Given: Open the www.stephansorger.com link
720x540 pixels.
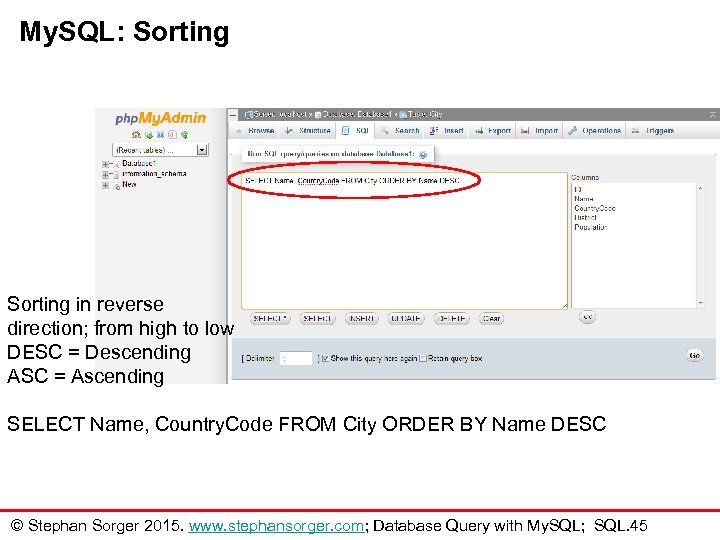Looking at the screenshot, I should tap(276, 526).
